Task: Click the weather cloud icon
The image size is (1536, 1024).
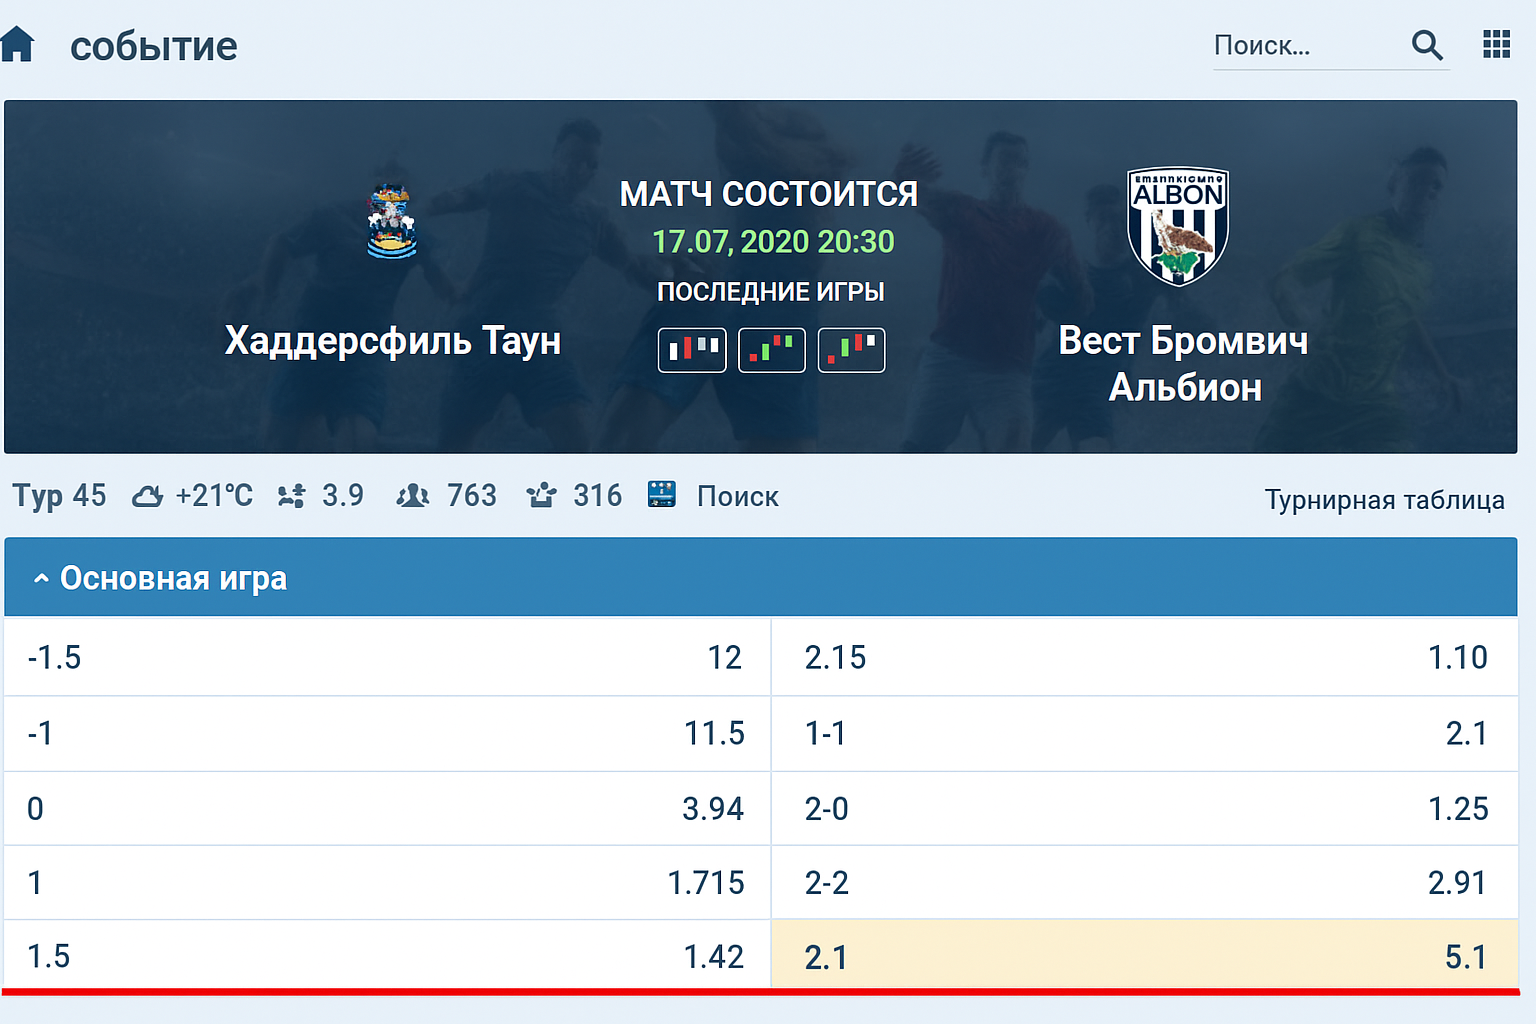Action: pos(147,496)
